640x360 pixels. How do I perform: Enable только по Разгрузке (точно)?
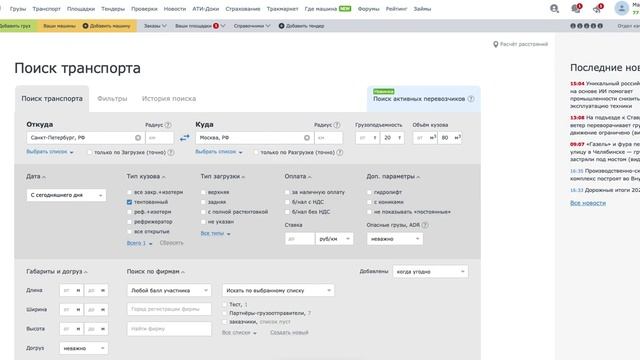pyautogui.click(x=256, y=152)
